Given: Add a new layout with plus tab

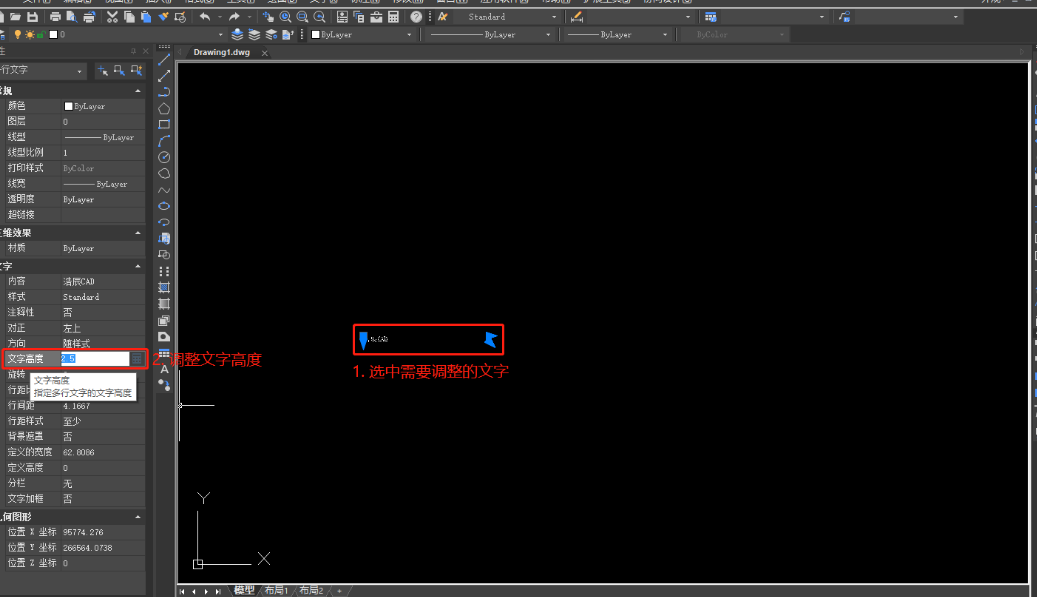Looking at the screenshot, I should coord(339,591).
